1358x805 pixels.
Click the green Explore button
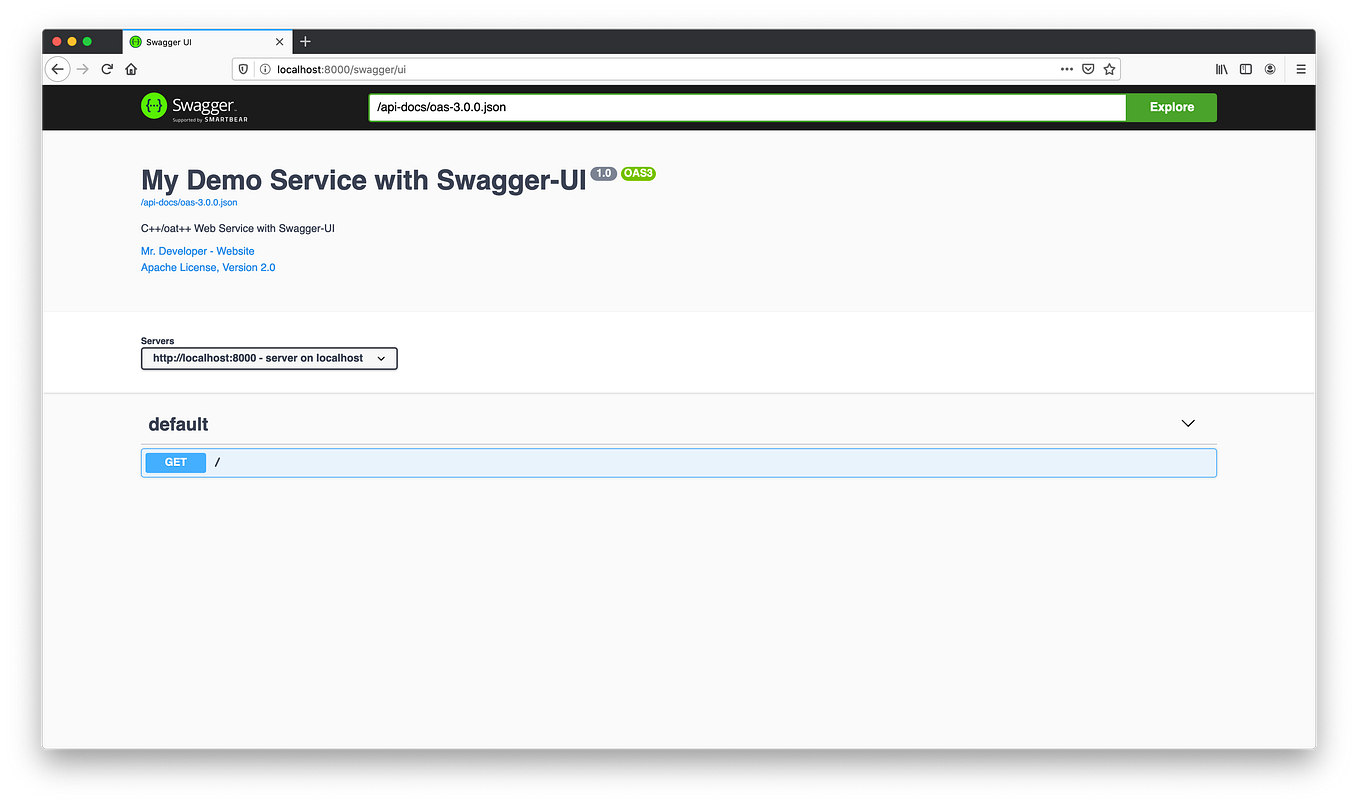[1170, 107]
